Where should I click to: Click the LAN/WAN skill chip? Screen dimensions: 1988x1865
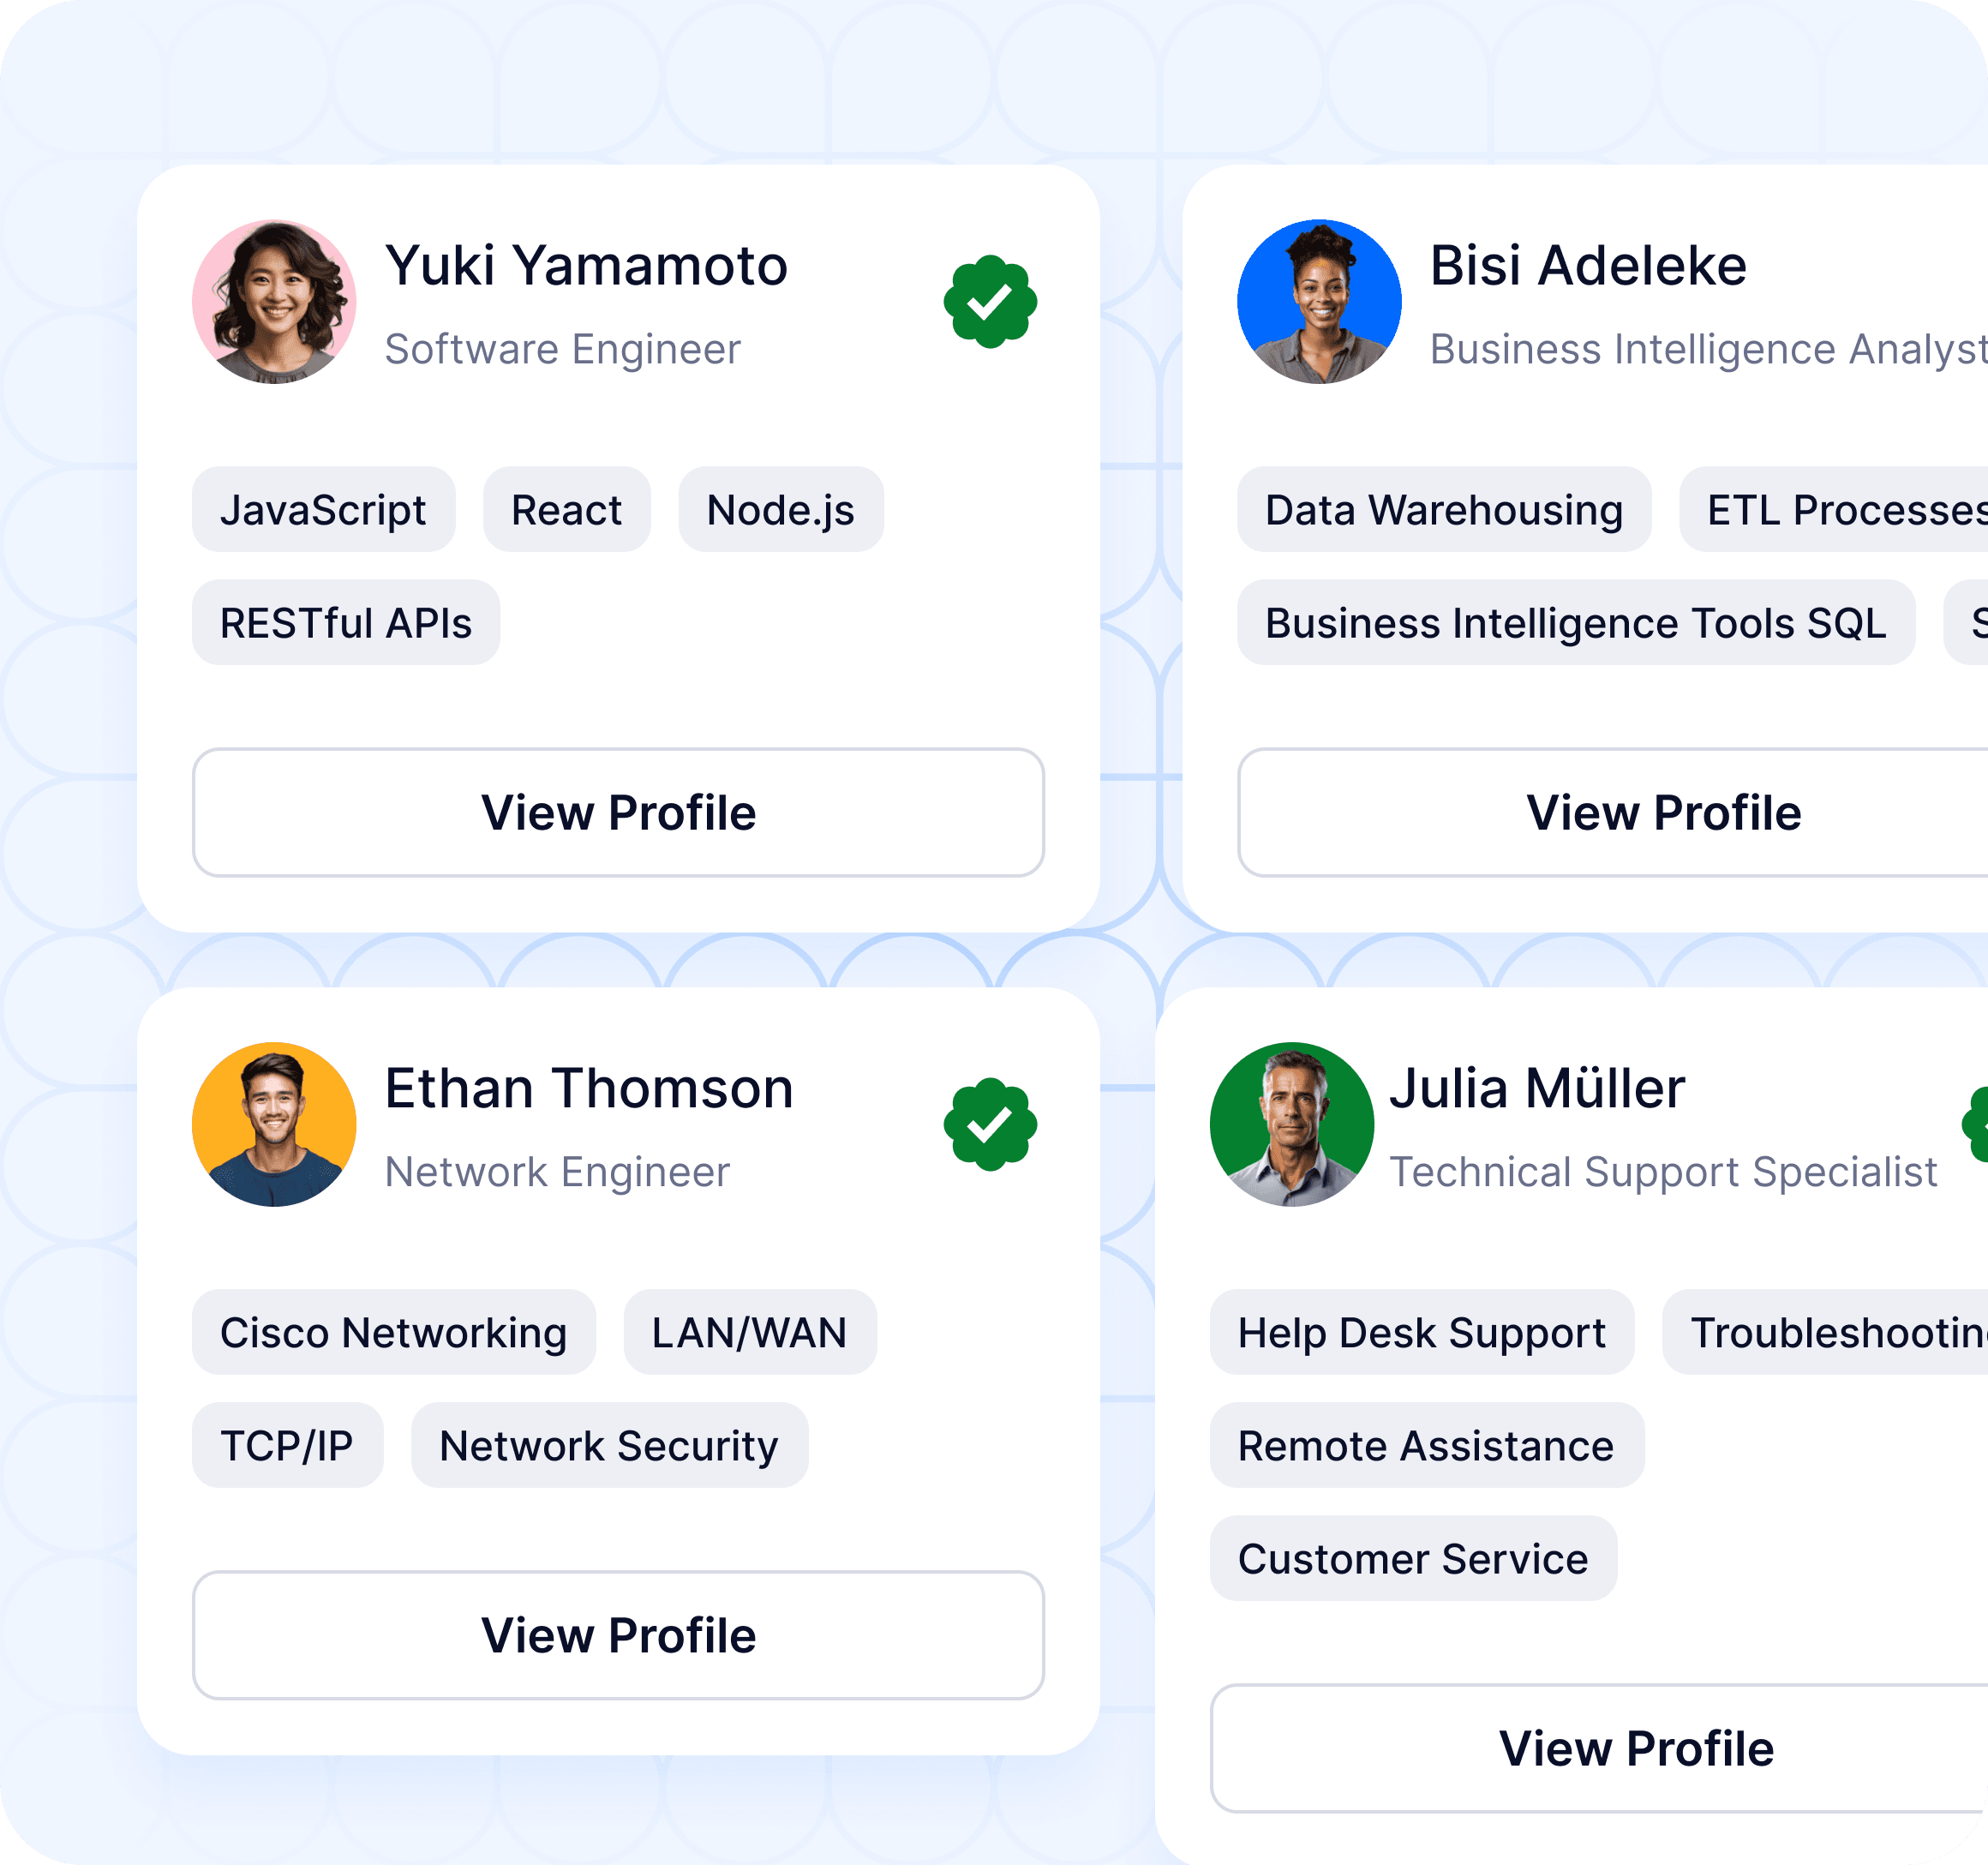(x=749, y=1333)
